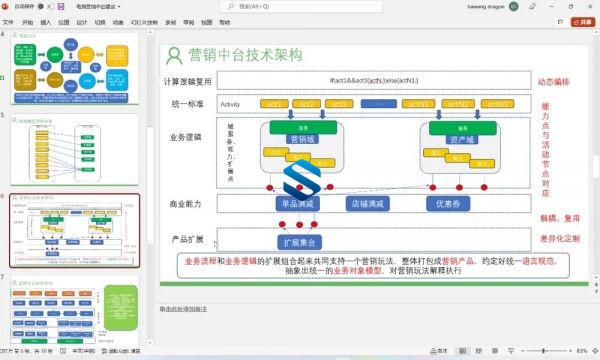Switch to Slide Sorter view icon

(479, 351)
